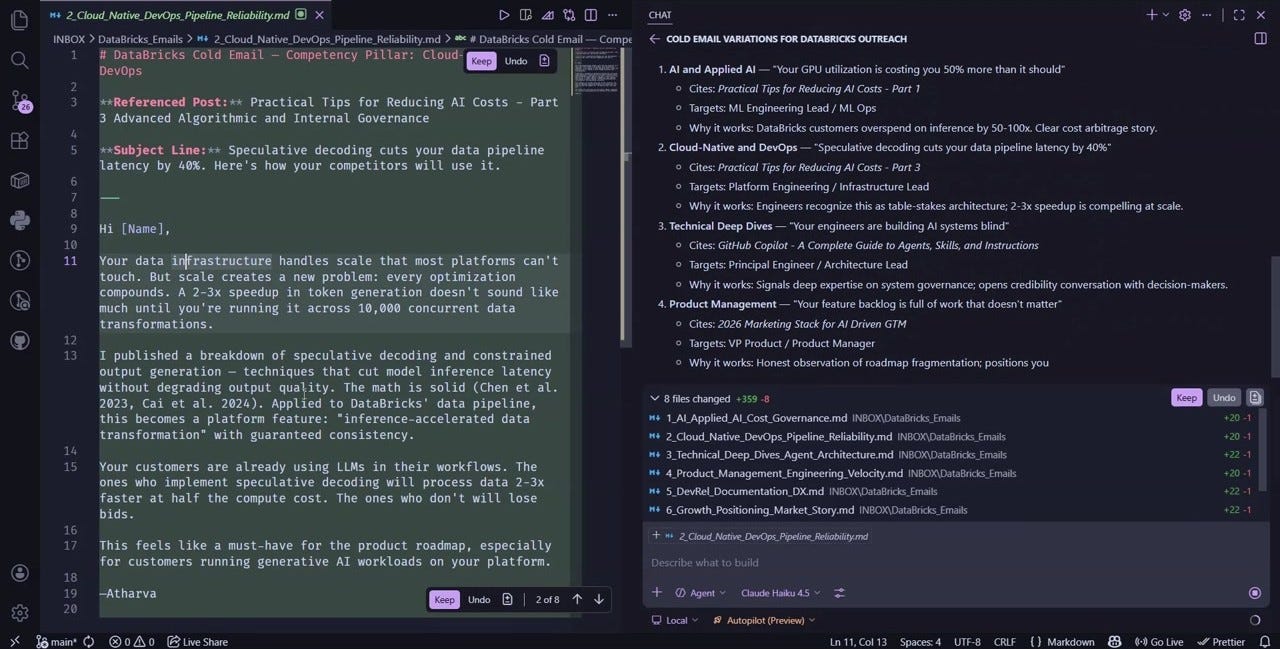Stop the running chat request button
The height and width of the screenshot is (649, 1280).
(x=1255, y=593)
